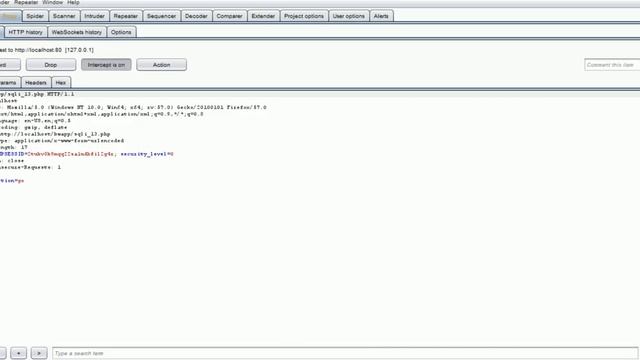
Task: Open the Alerts tab
Action: [x=381, y=16]
